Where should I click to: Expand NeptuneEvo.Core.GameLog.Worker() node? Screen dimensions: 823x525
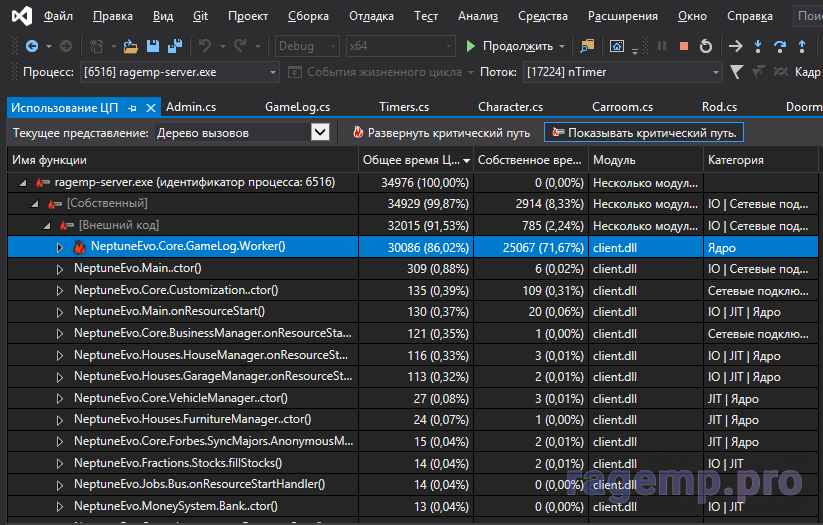(60, 247)
